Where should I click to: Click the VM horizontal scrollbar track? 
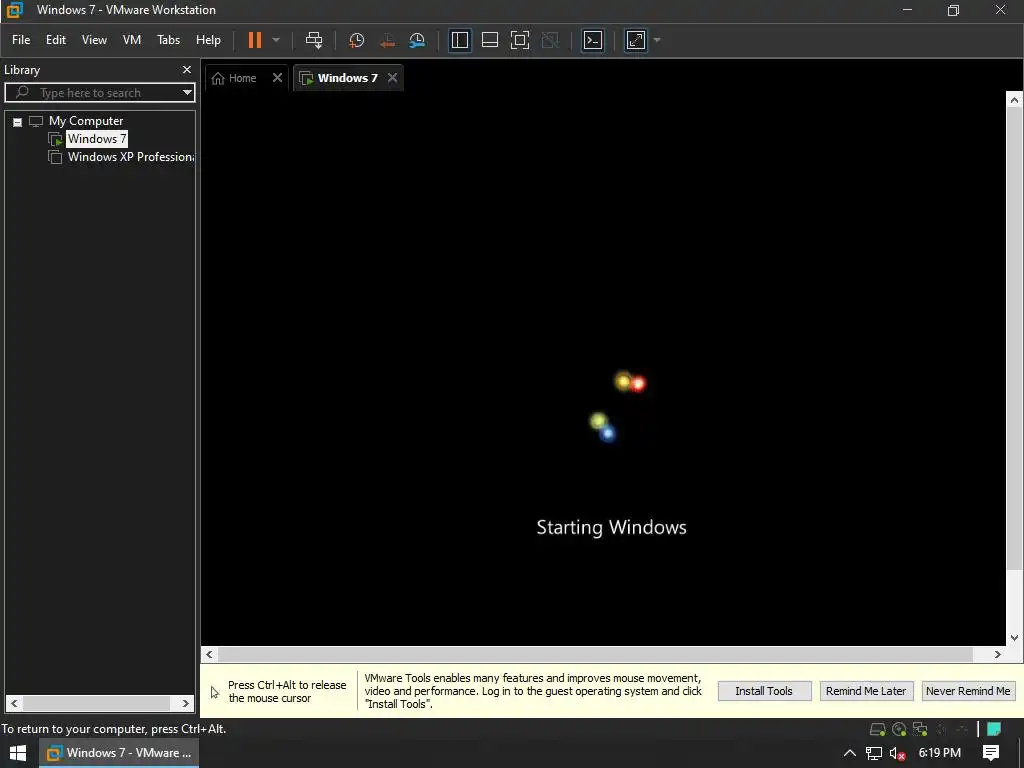click(x=596, y=654)
